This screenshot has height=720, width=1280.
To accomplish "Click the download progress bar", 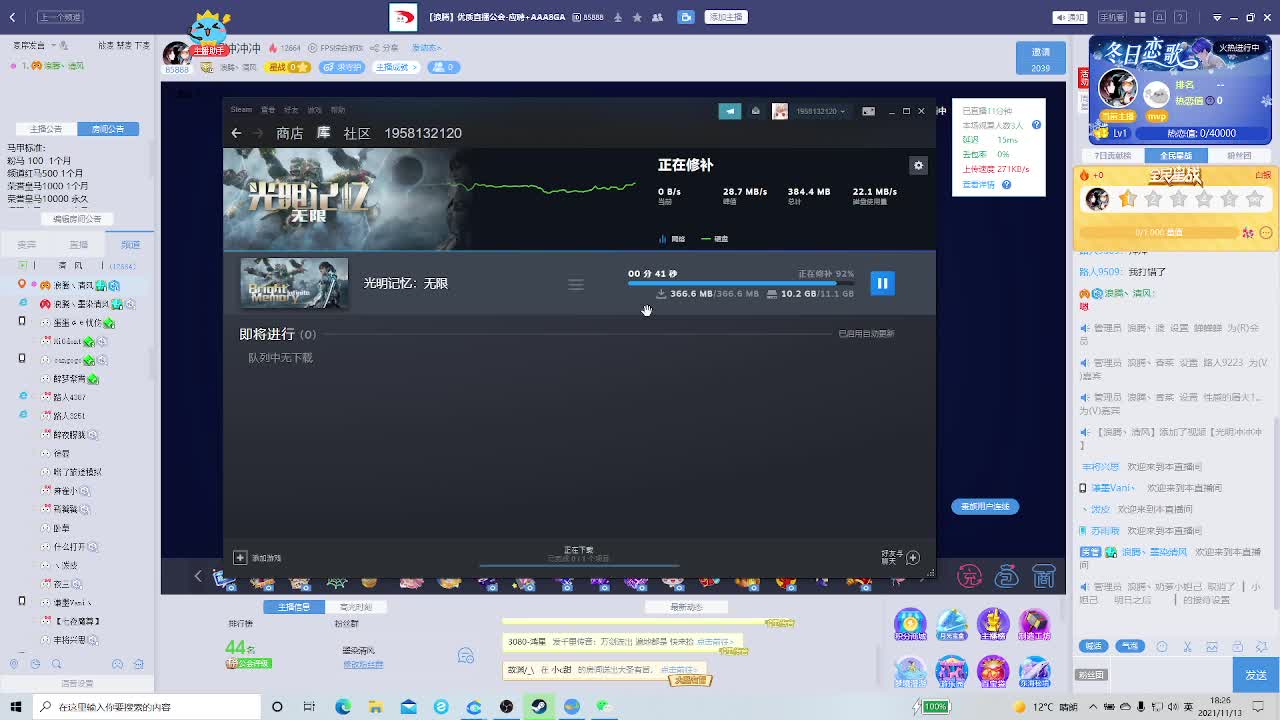I will (x=741, y=284).
